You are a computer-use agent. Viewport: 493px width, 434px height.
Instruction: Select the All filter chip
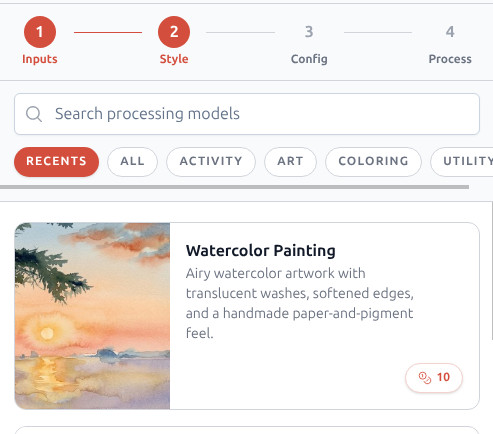tap(132, 162)
